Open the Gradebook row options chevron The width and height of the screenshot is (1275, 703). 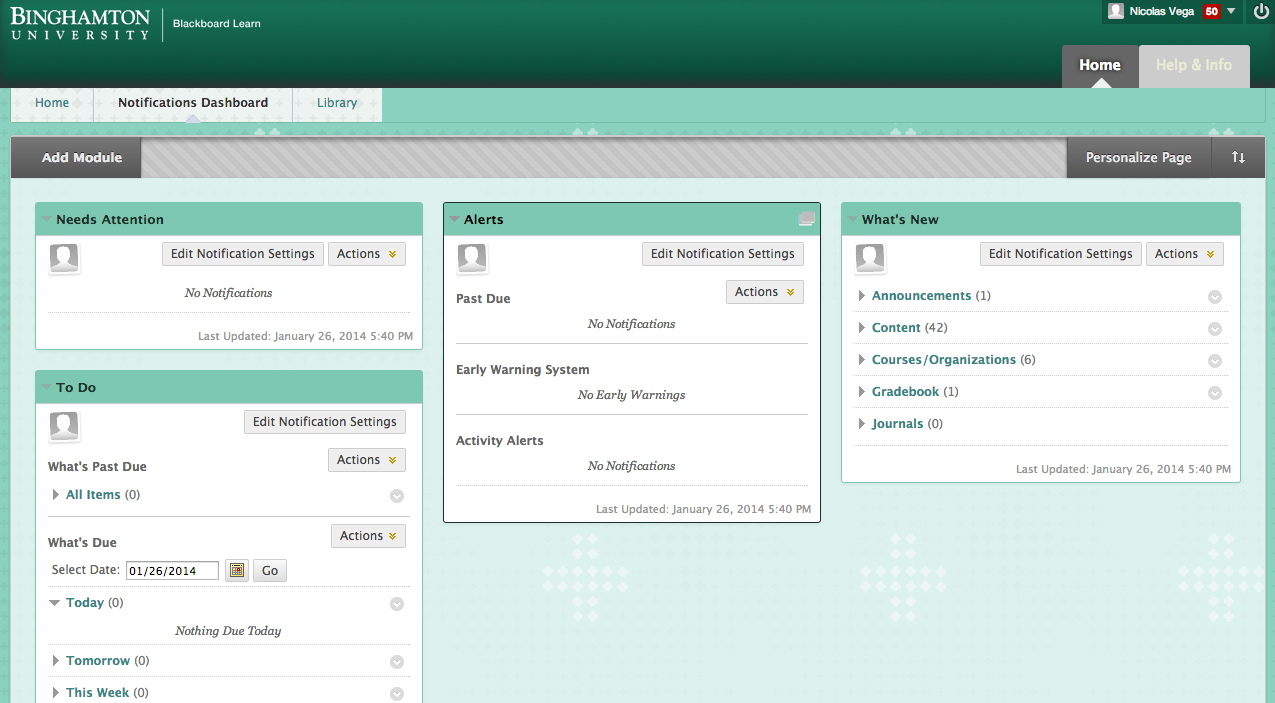point(1215,393)
